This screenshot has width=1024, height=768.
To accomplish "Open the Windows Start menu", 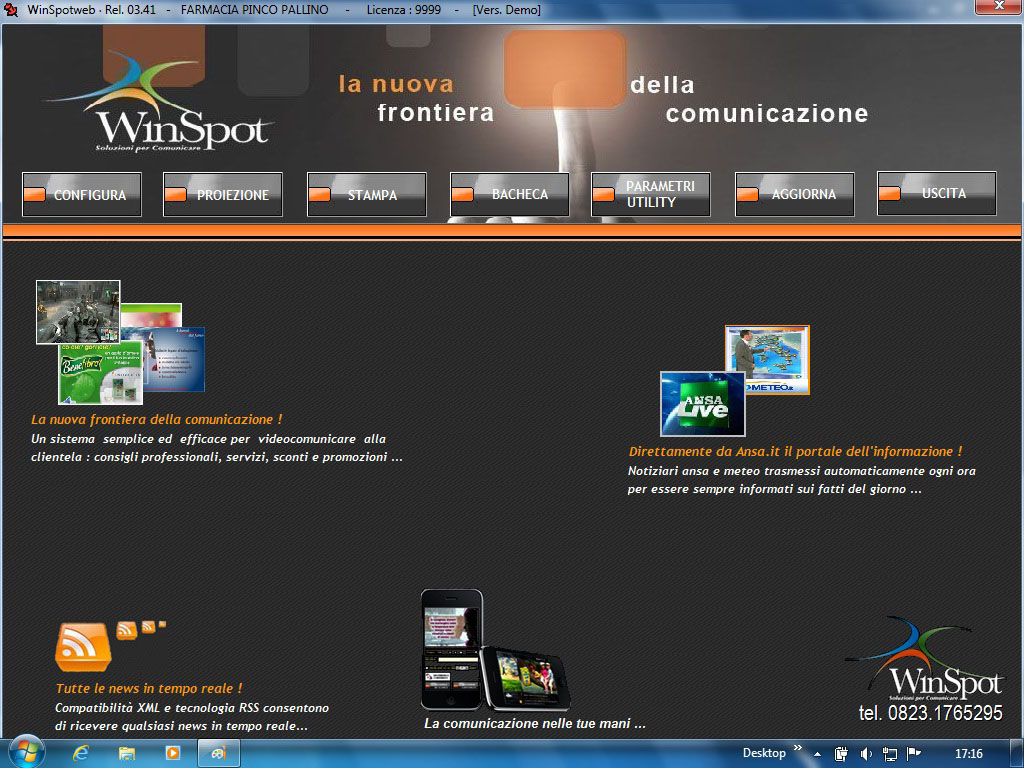I will click(x=25, y=752).
